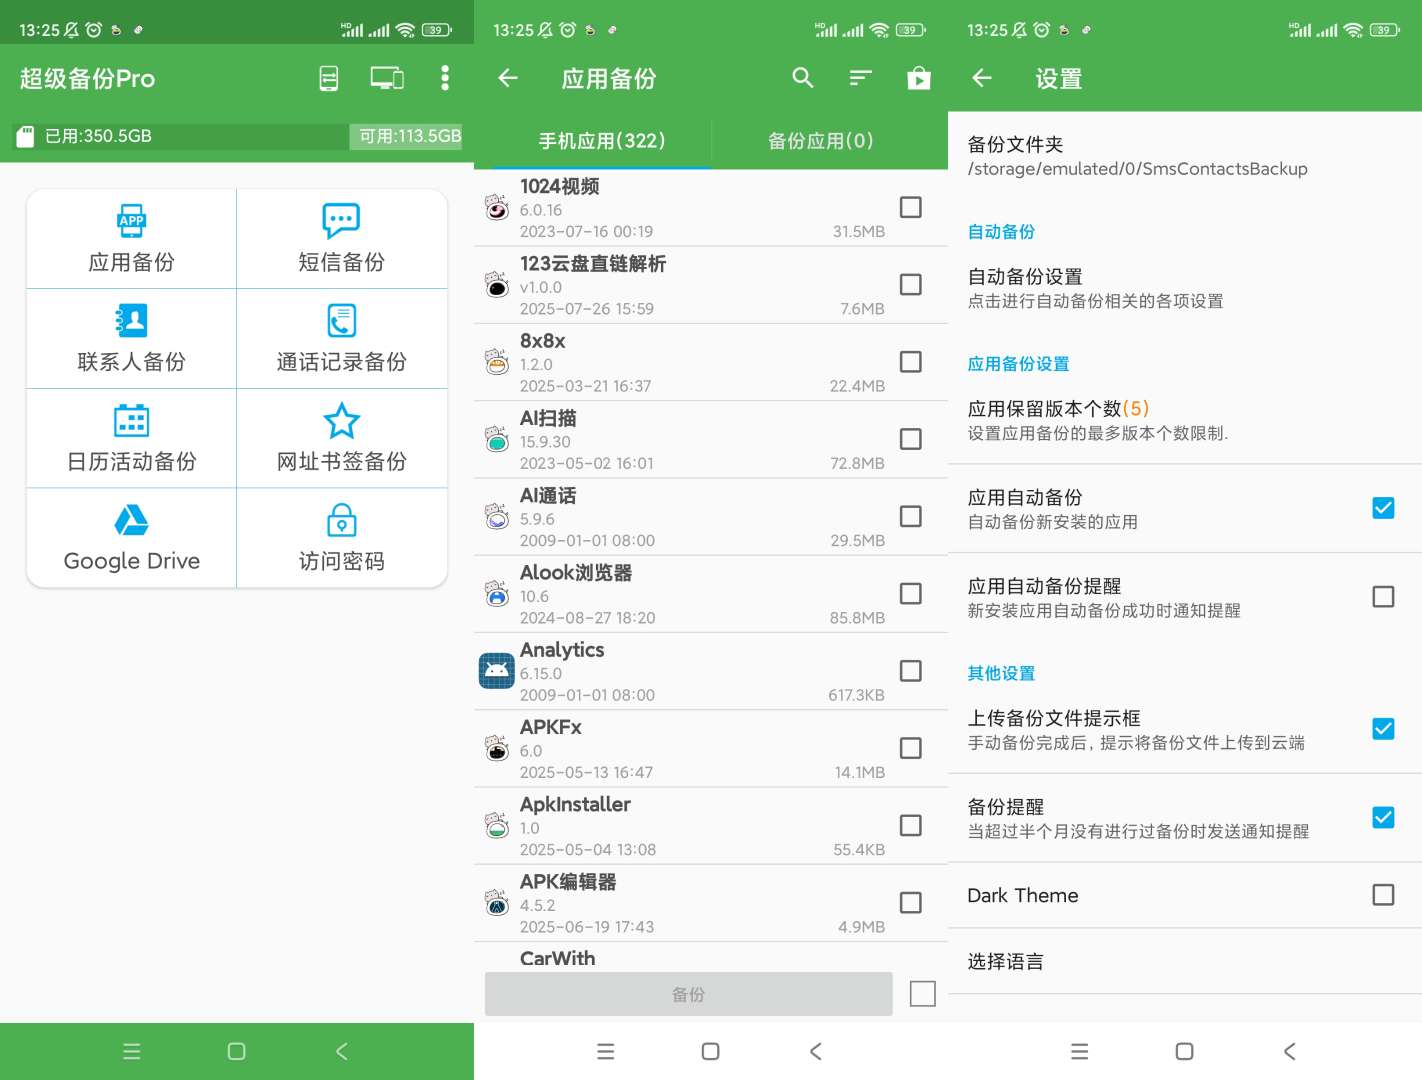Tap the computer-and-phone transfer icon in header

387,78
